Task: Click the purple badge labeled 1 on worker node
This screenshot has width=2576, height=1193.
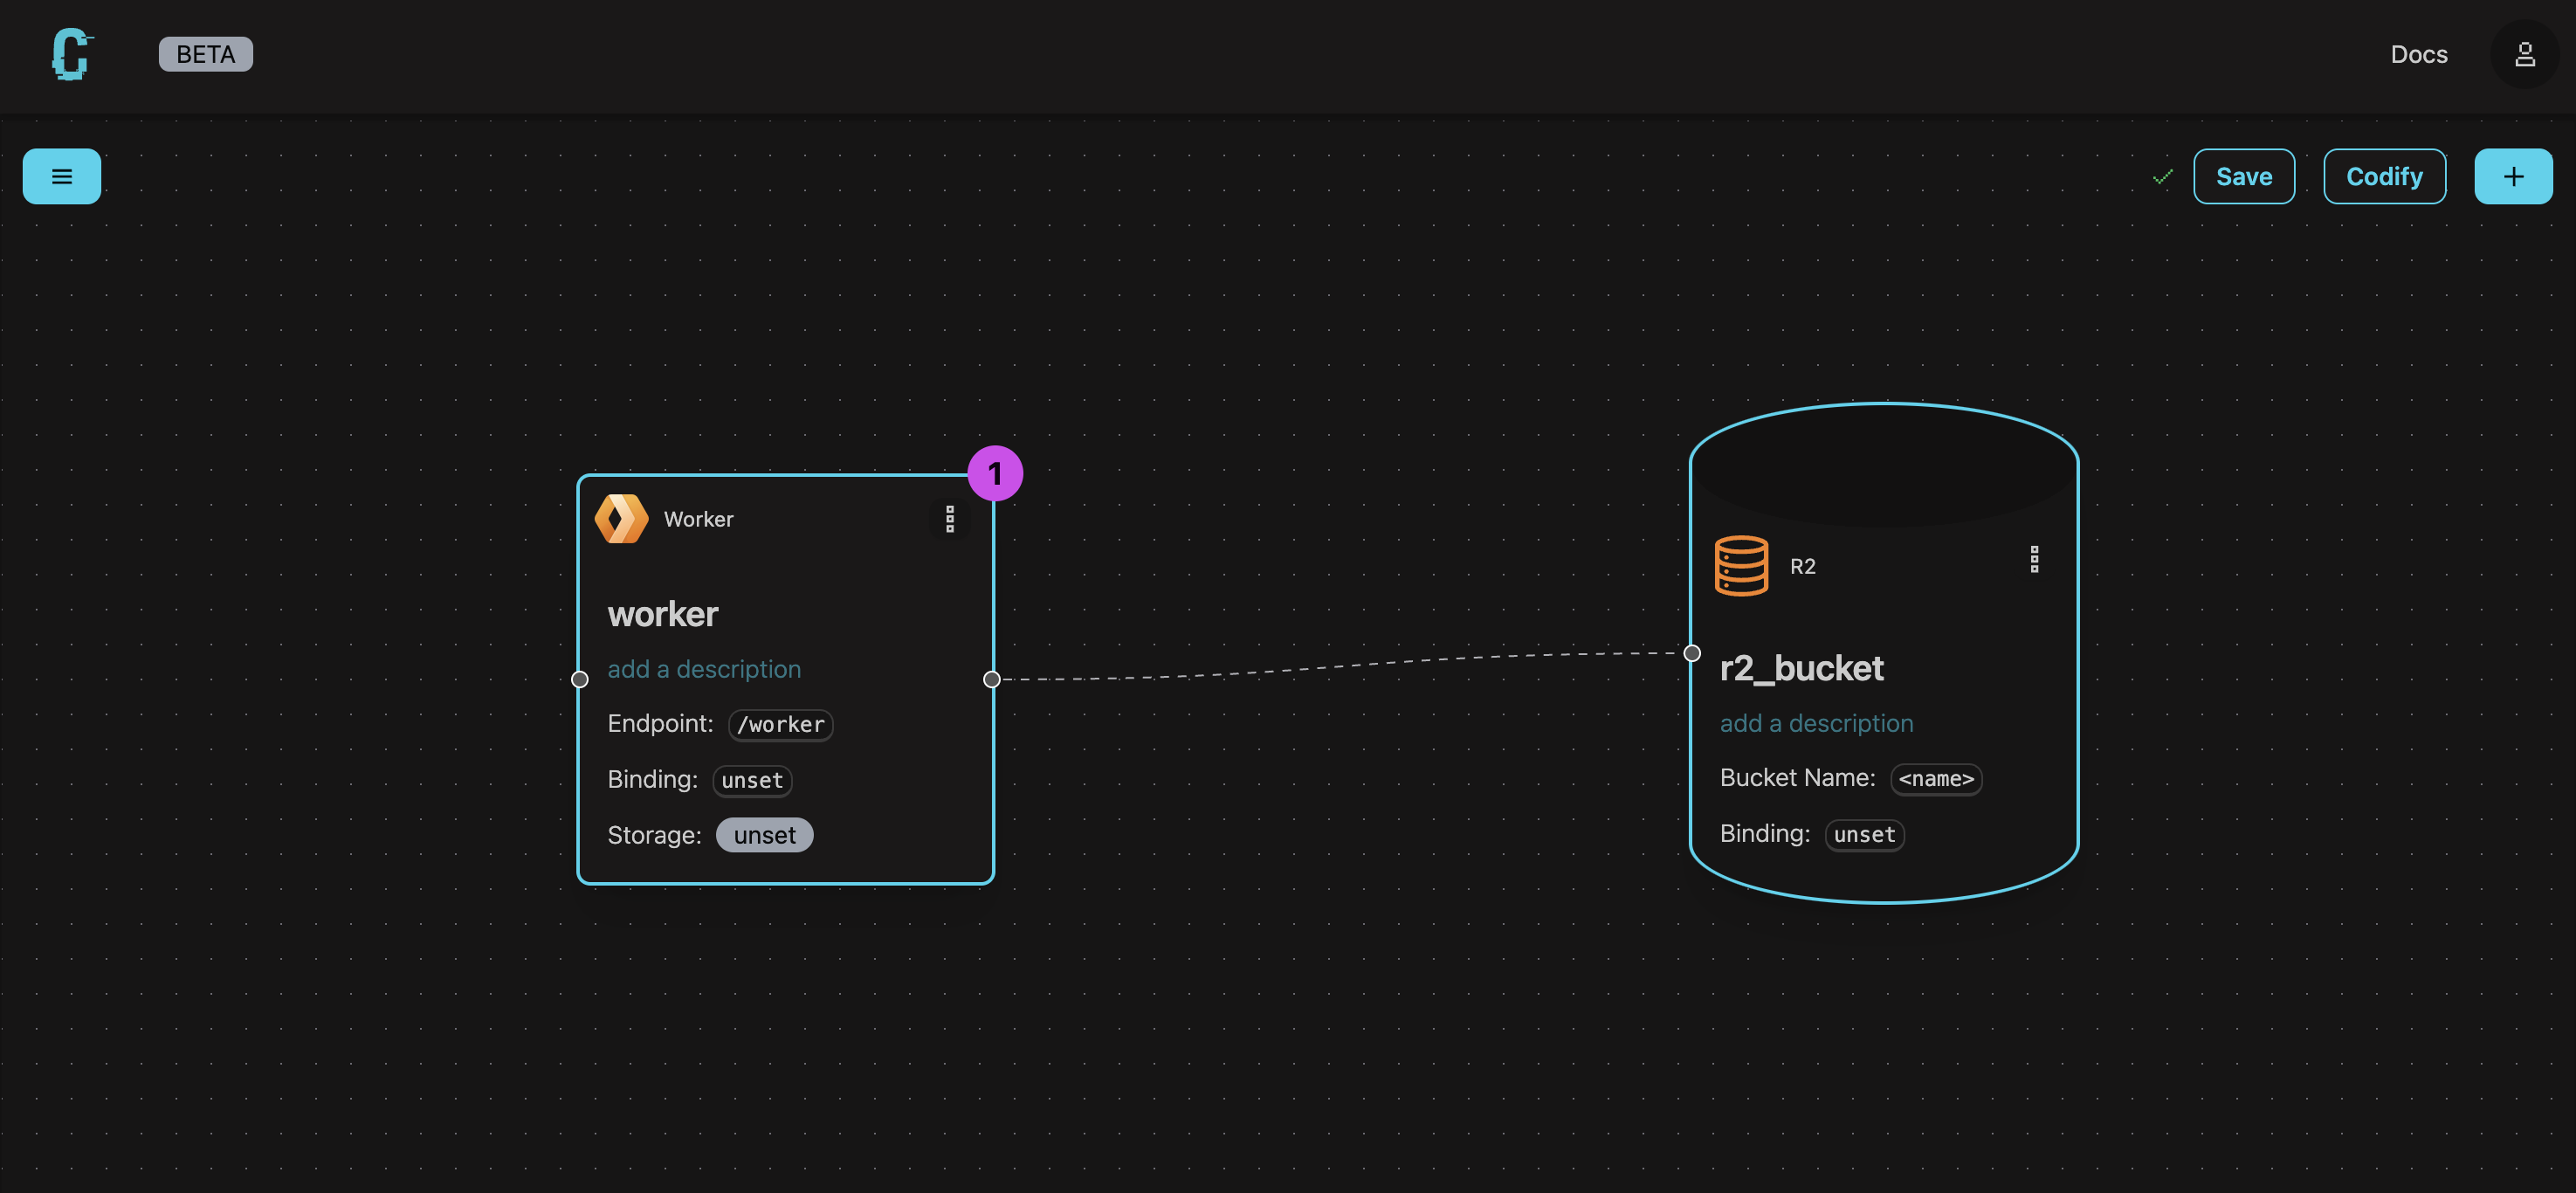Action: pos(994,473)
